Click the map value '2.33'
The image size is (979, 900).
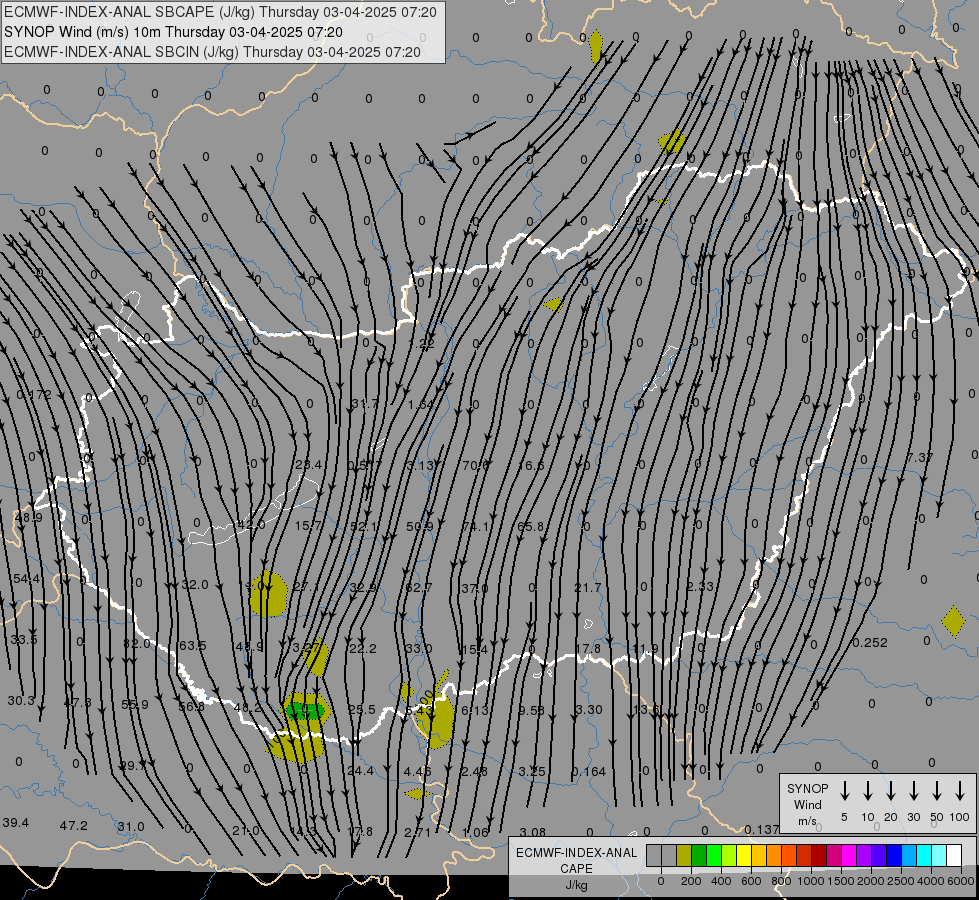point(700,586)
